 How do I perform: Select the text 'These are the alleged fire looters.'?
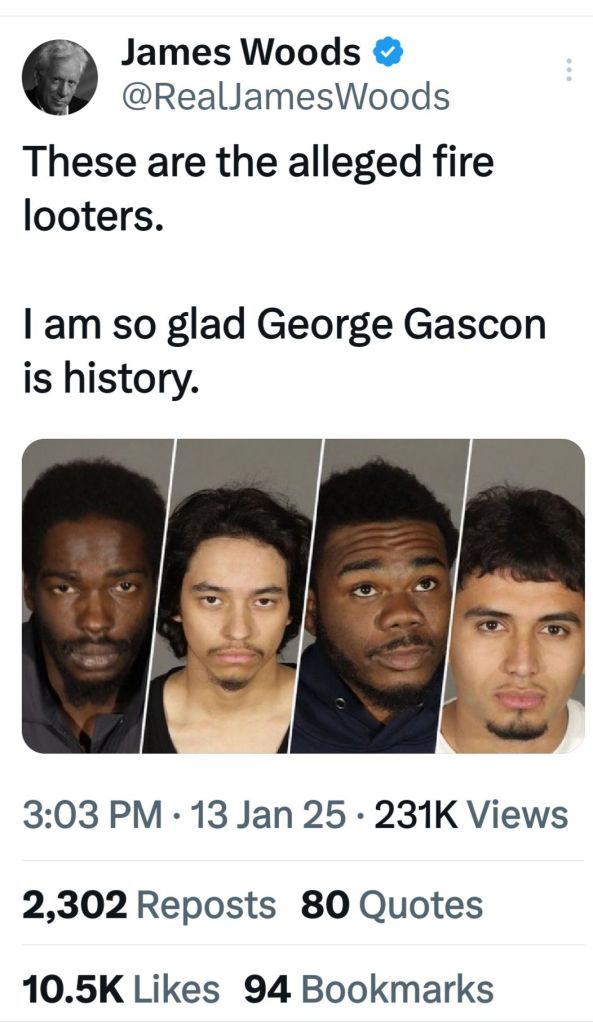point(258,188)
